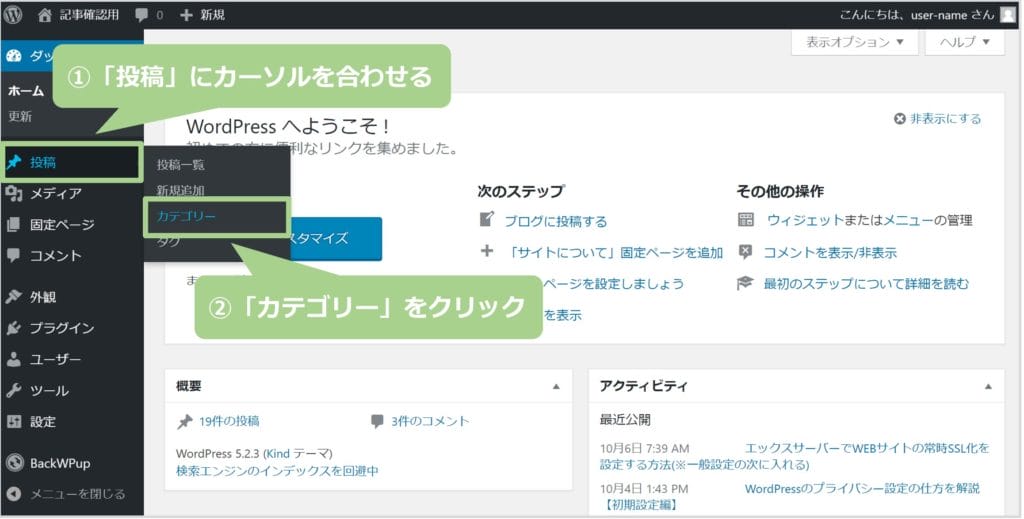Viewport: 1024px width, 519px height.
Task: Click the bubble icon beside 3件のコメント
Action: [x=377, y=422]
